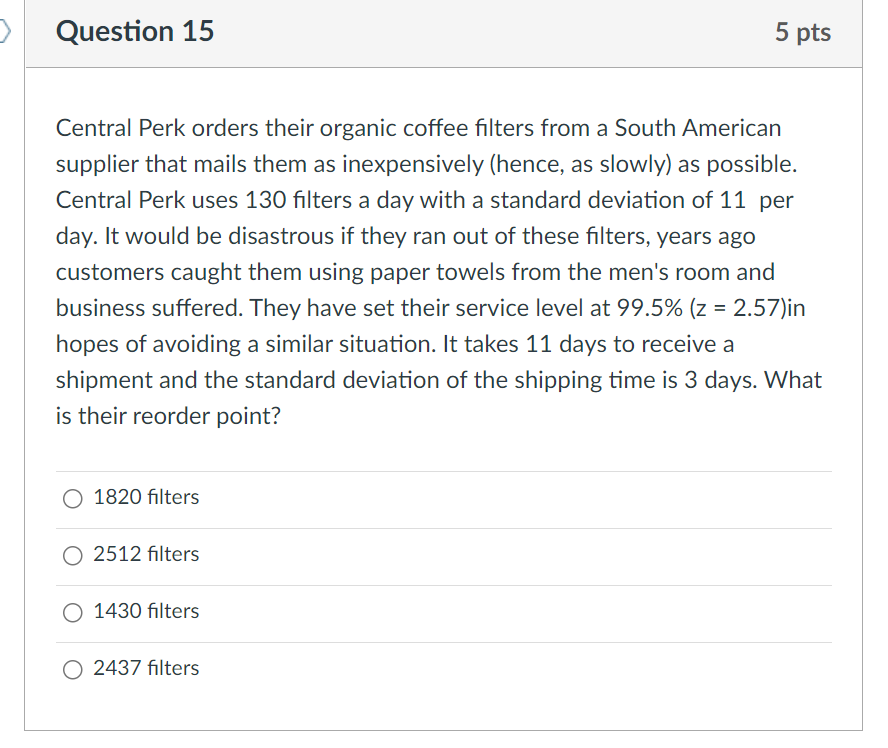Choose the answer labeled 2437 filters
The height and width of the screenshot is (748, 888).
tap(145, 668)
